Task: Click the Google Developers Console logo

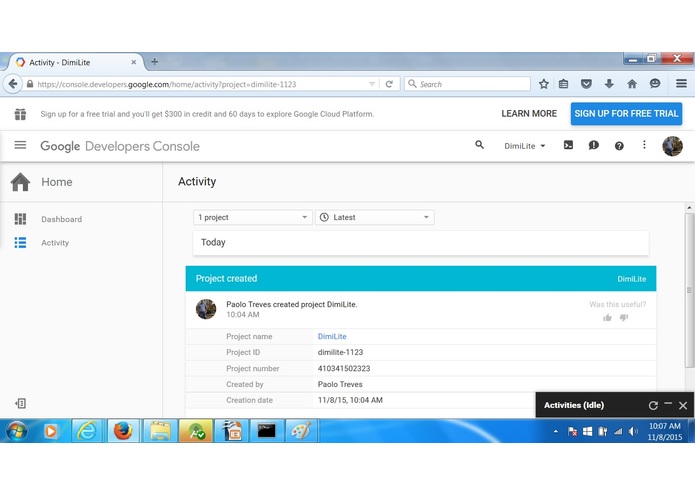Action: (120, 146)
